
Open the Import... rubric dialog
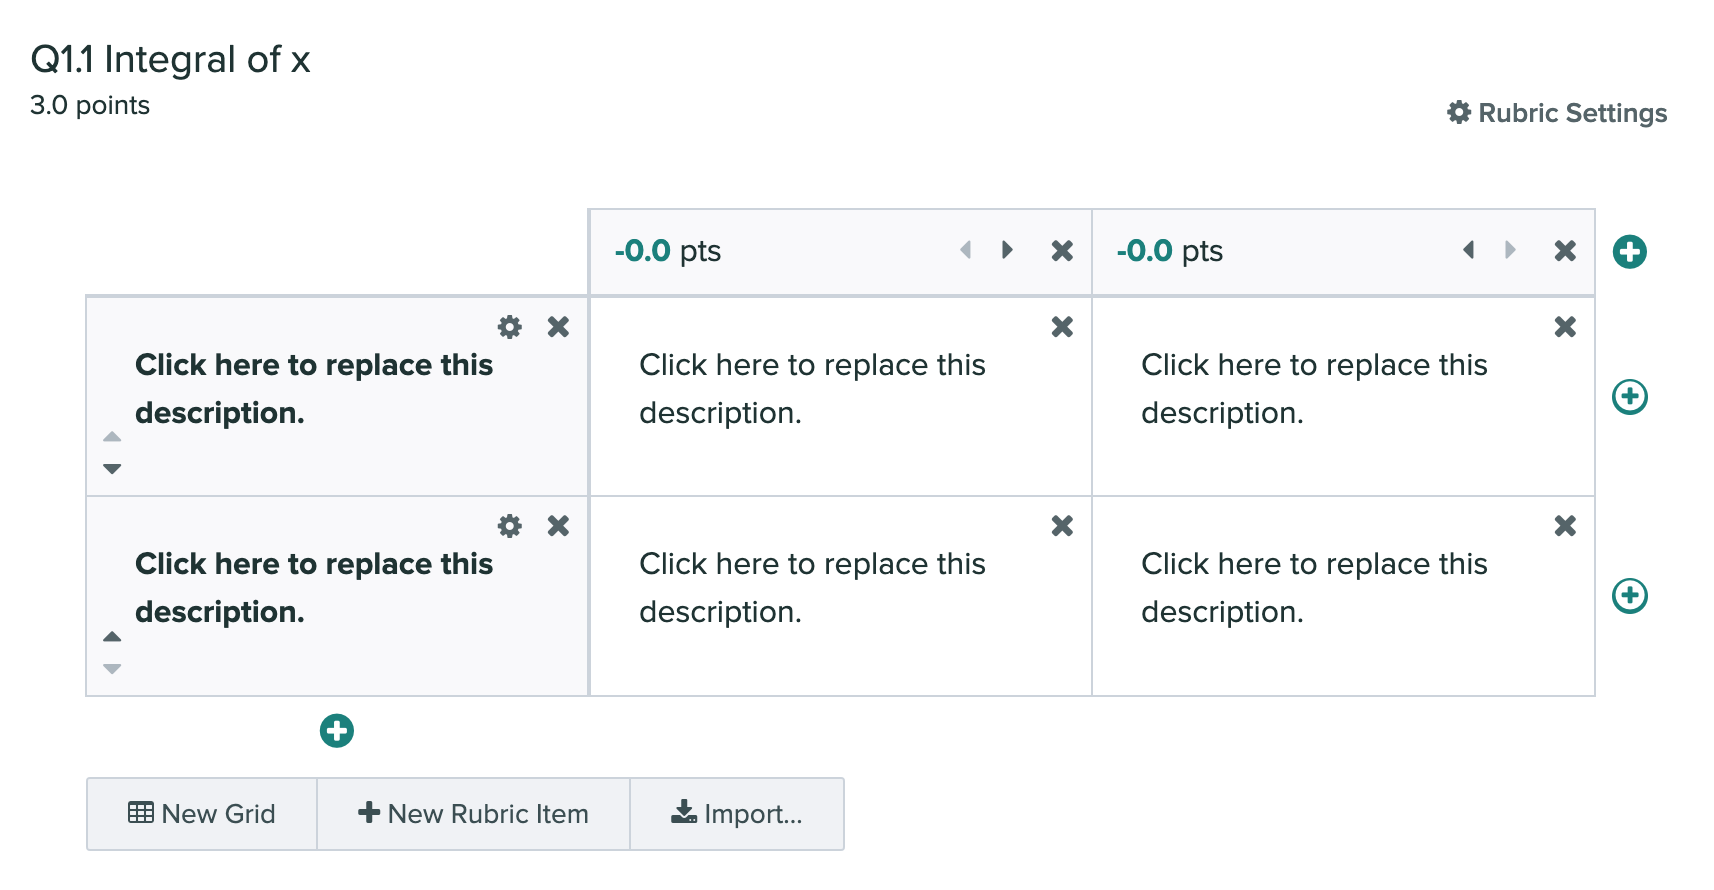point(737,814)
